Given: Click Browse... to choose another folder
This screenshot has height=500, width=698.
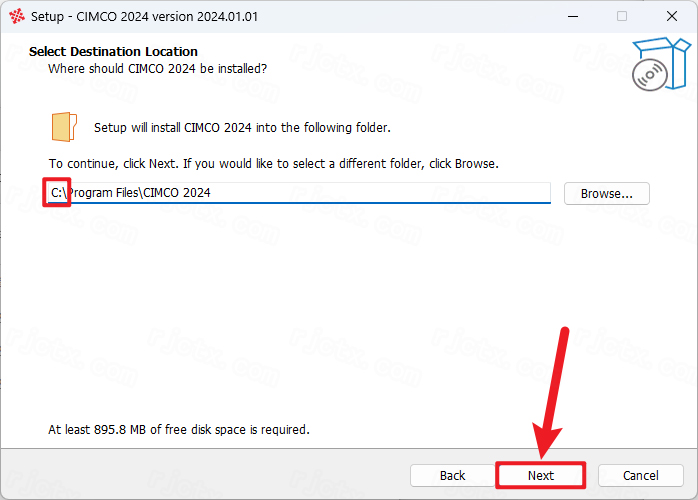Looking at the screenshot, I should (x=606, y=194).
